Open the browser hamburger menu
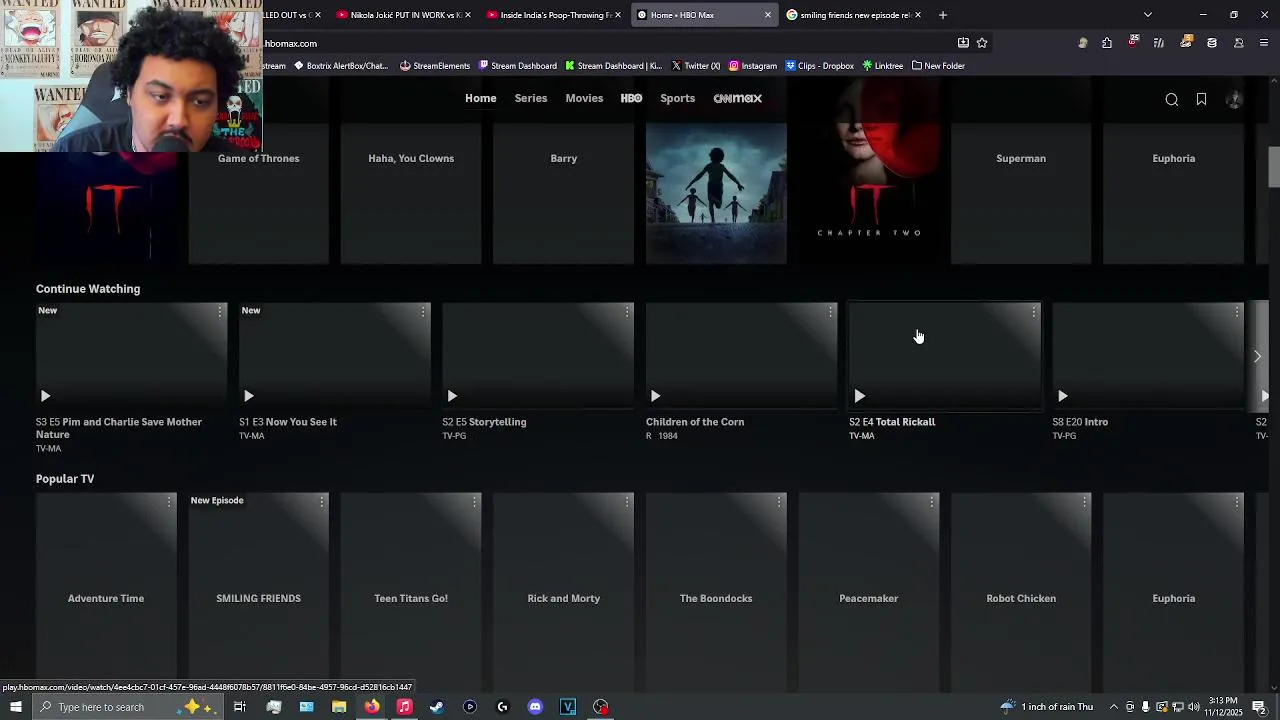 tap(1264, 43)
